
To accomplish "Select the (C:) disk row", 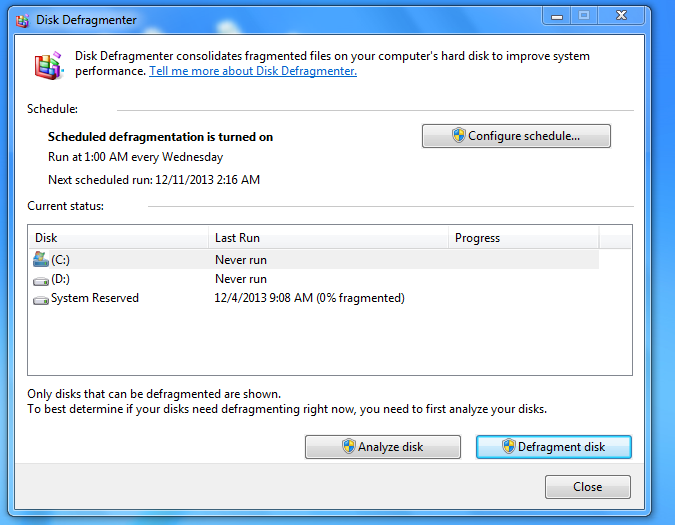I will click(x=314, y=259).
